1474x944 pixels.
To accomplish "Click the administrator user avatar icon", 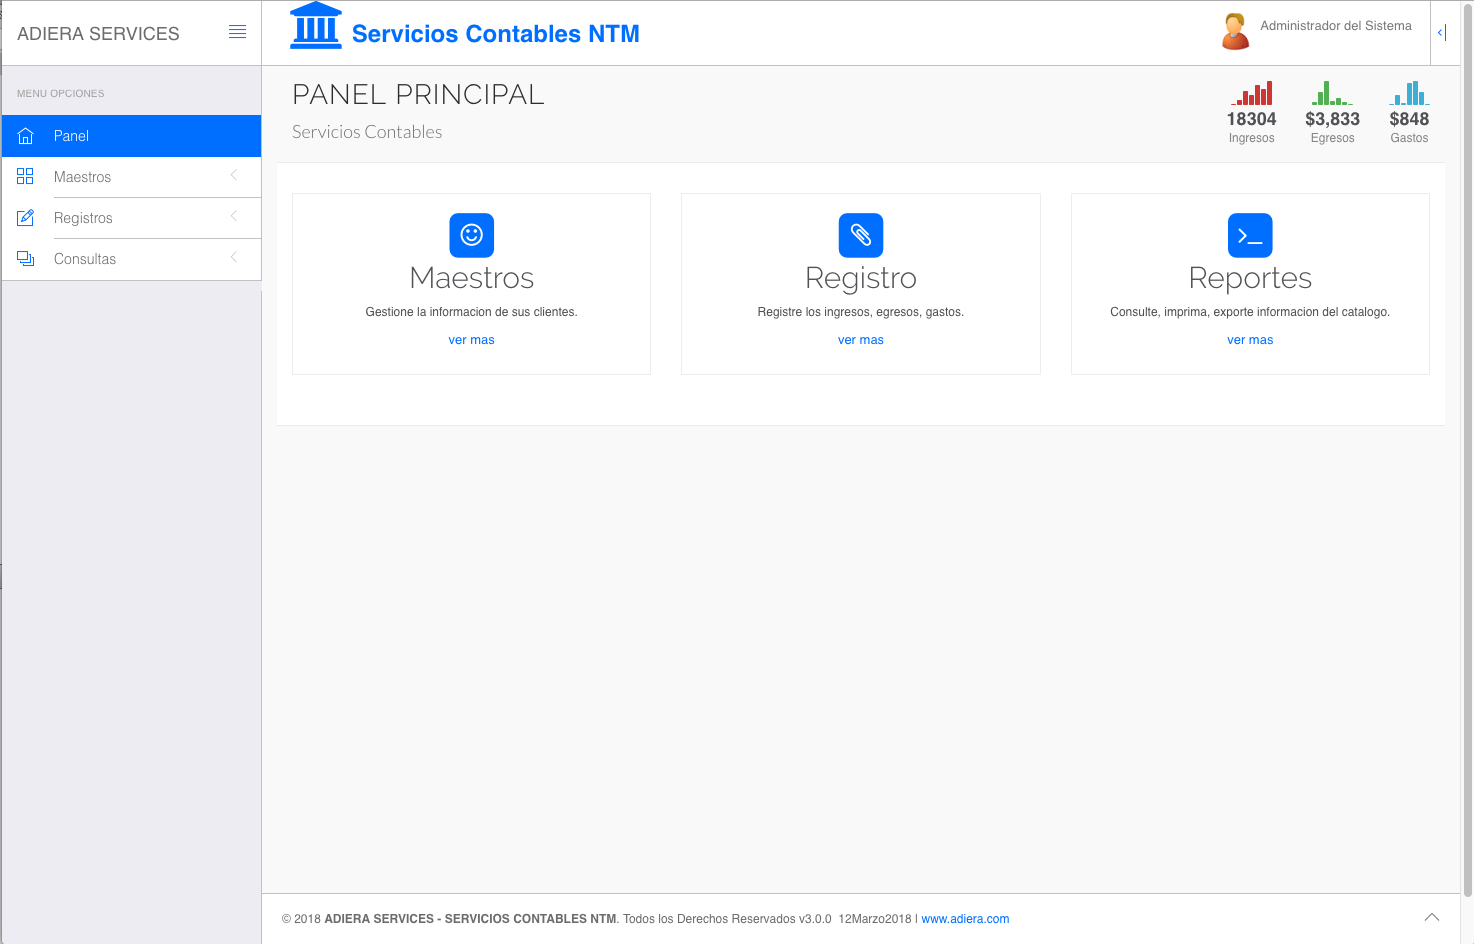I will coord(1235,31).
